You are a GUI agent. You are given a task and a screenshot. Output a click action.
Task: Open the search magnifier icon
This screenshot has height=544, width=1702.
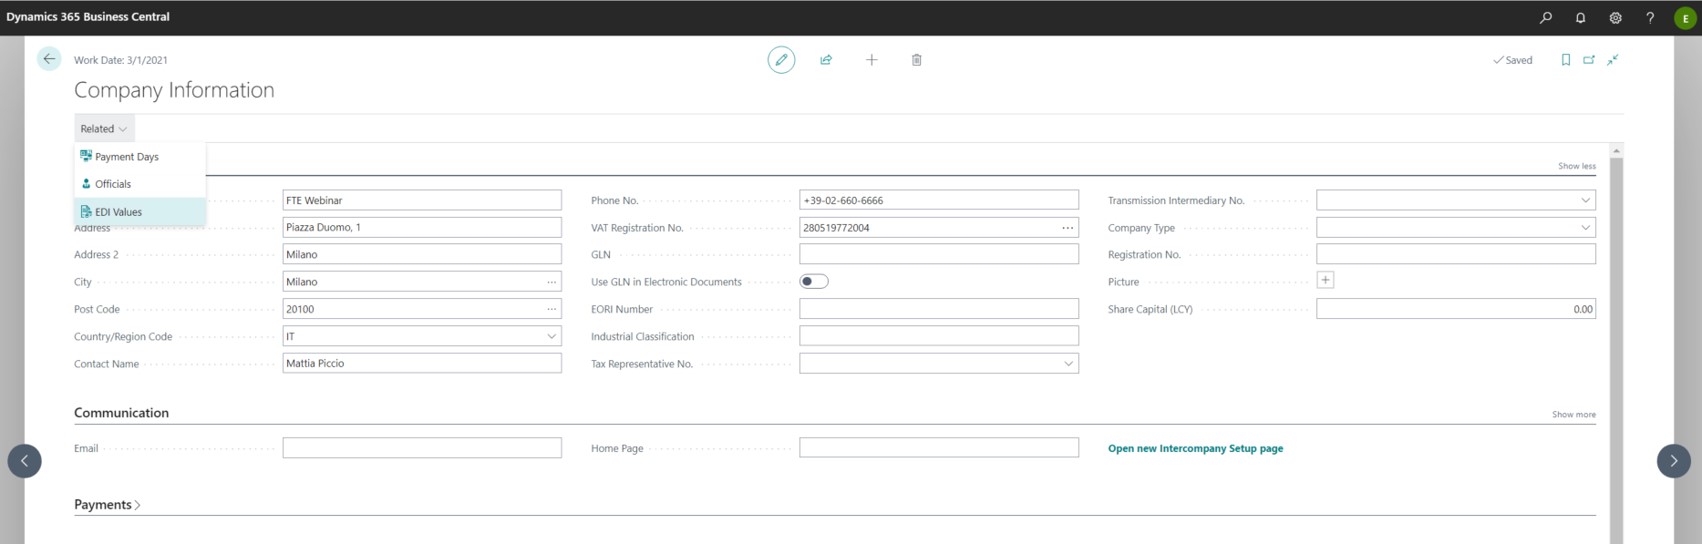1545,17
